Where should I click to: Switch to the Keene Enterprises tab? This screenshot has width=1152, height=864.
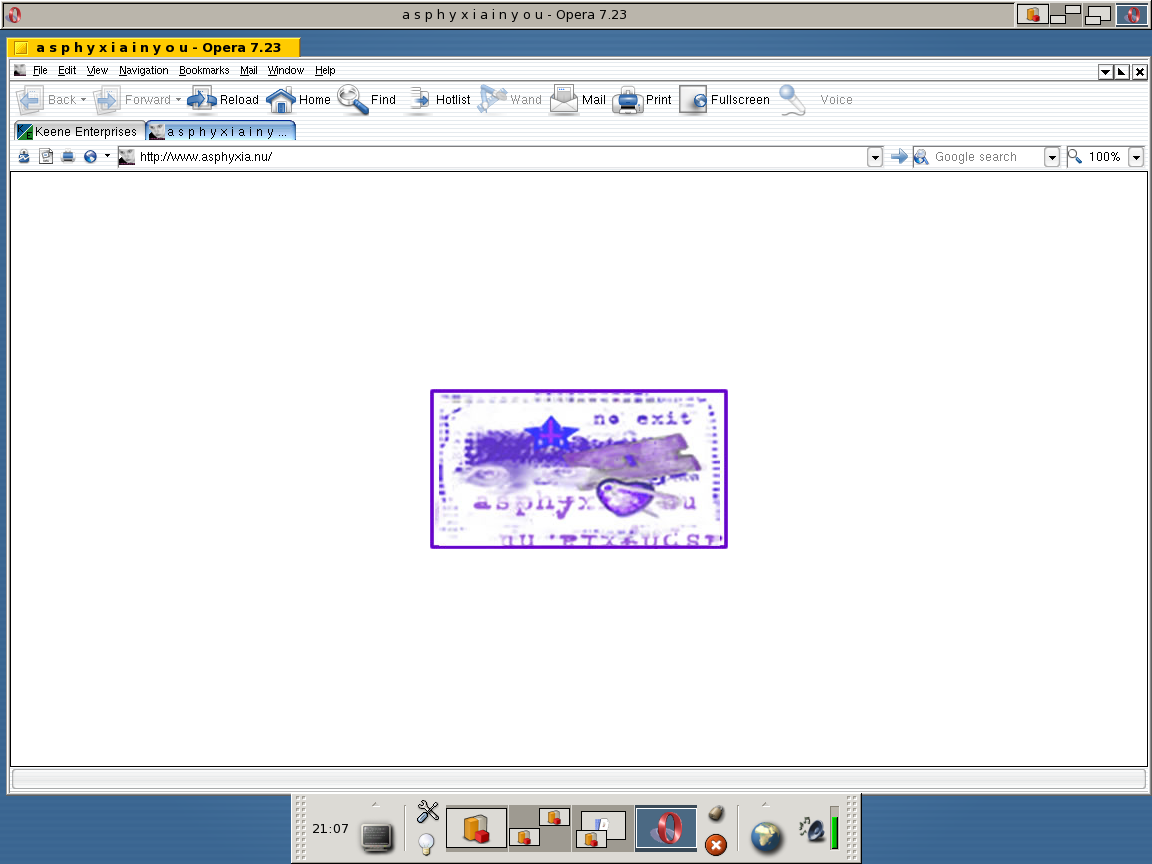(x=79, y=132)
